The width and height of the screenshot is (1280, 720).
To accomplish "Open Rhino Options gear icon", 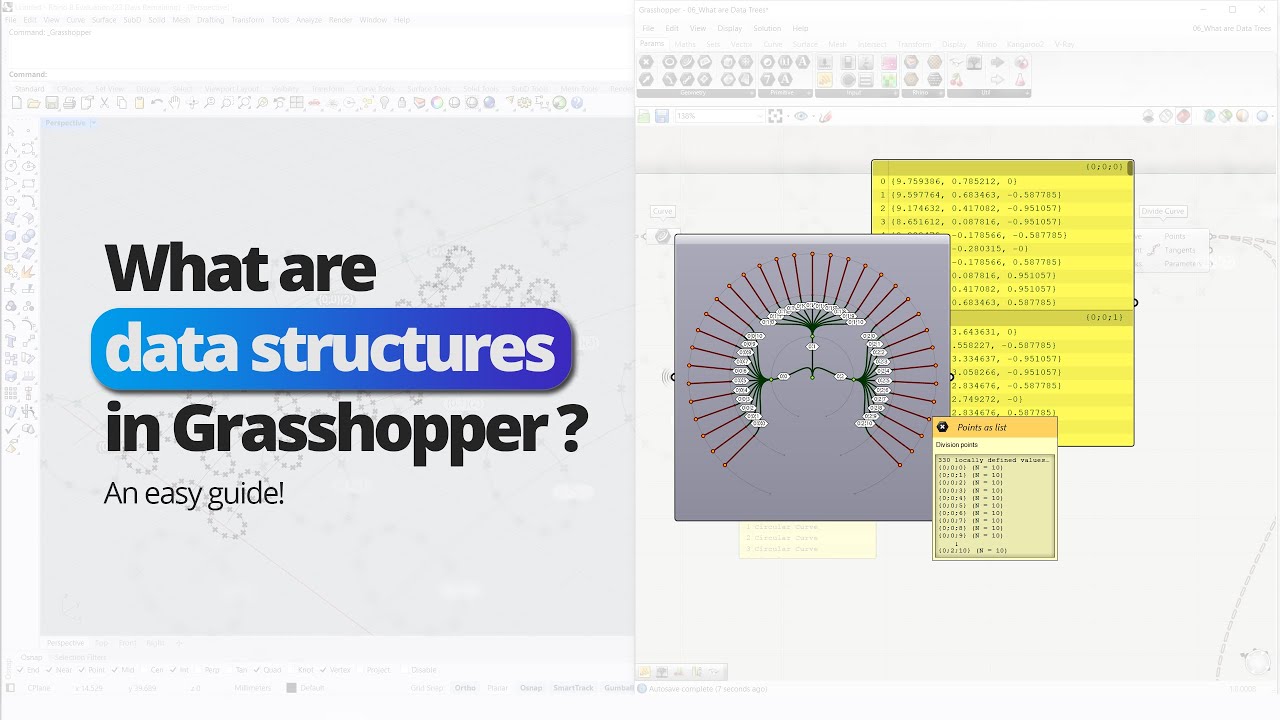I will pyautogui.click(x=524, y=102).
